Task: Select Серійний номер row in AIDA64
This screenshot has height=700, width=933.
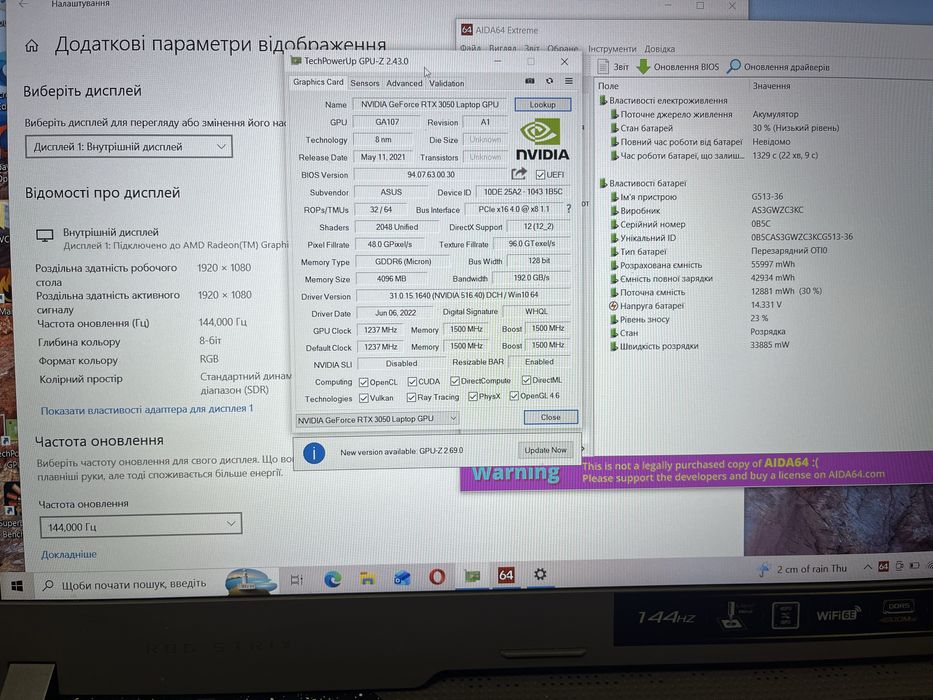Action: pos(690,224)
